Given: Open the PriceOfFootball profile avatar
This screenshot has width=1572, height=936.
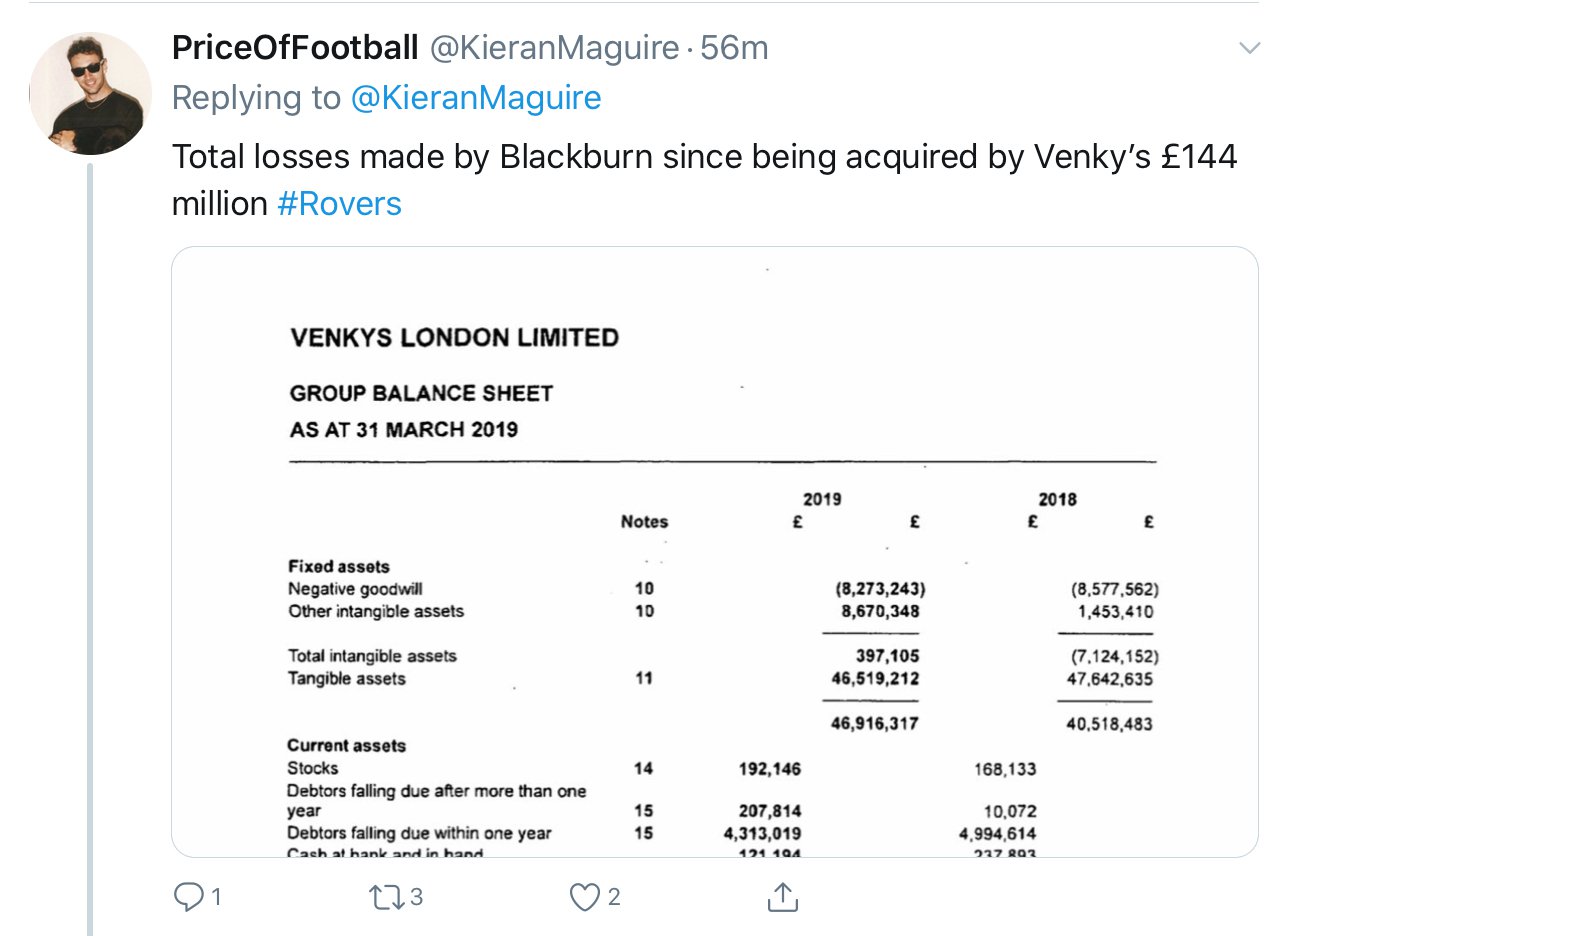Looking at the screenshot, I should pyautogui.click(x=90, y=93).
